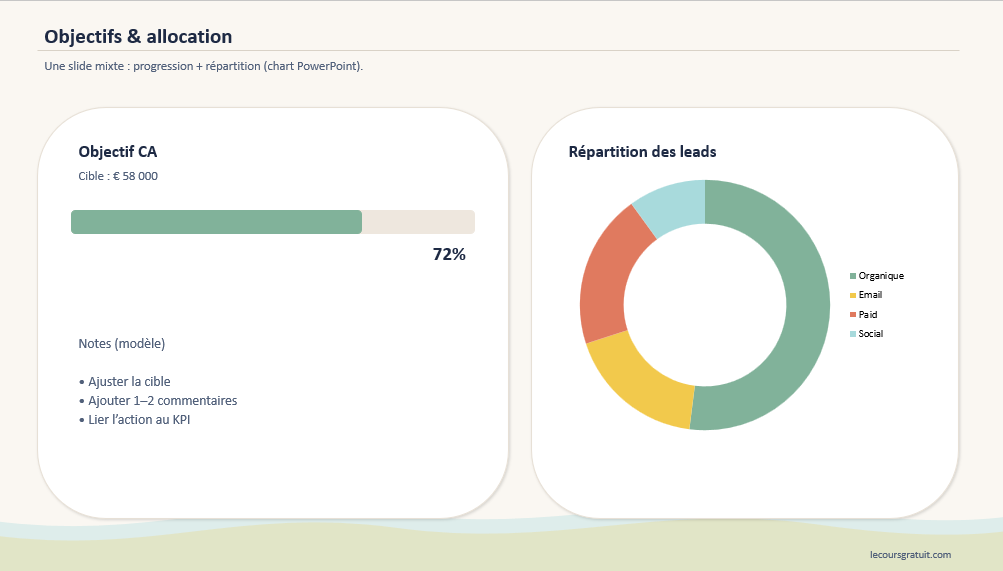The image size is (1003, 571).
Task: Click the Organique legend color square
Action: point(853,276)
